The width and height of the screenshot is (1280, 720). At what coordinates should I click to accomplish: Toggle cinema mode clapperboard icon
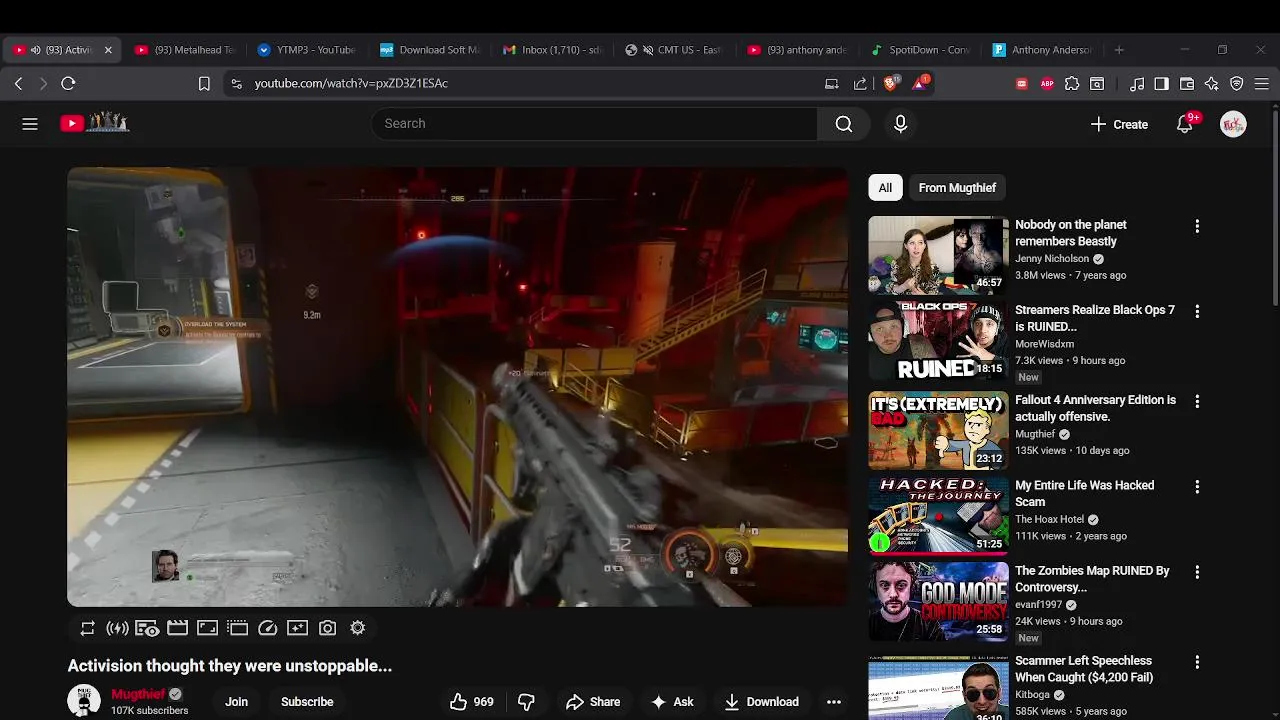coord(177,628)
